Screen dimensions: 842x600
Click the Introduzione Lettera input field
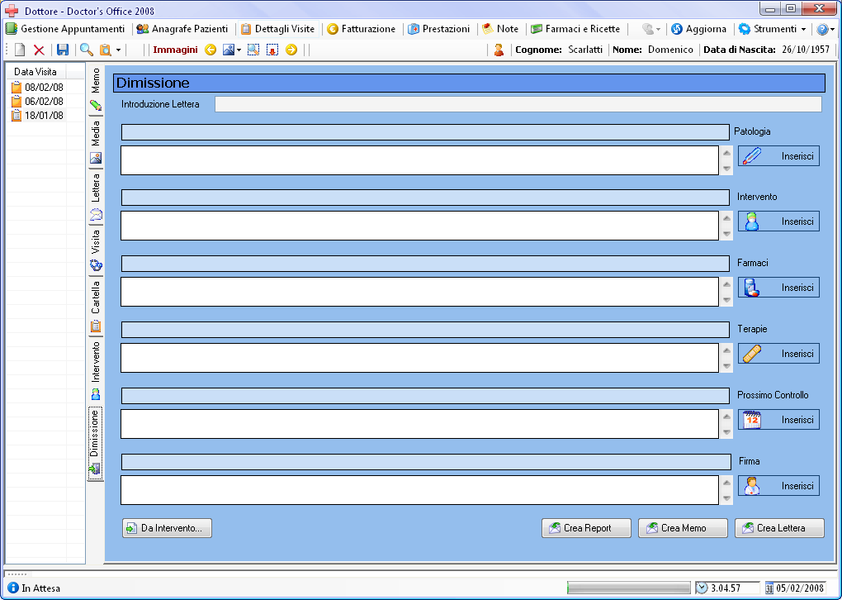click(x=518, y=104)
